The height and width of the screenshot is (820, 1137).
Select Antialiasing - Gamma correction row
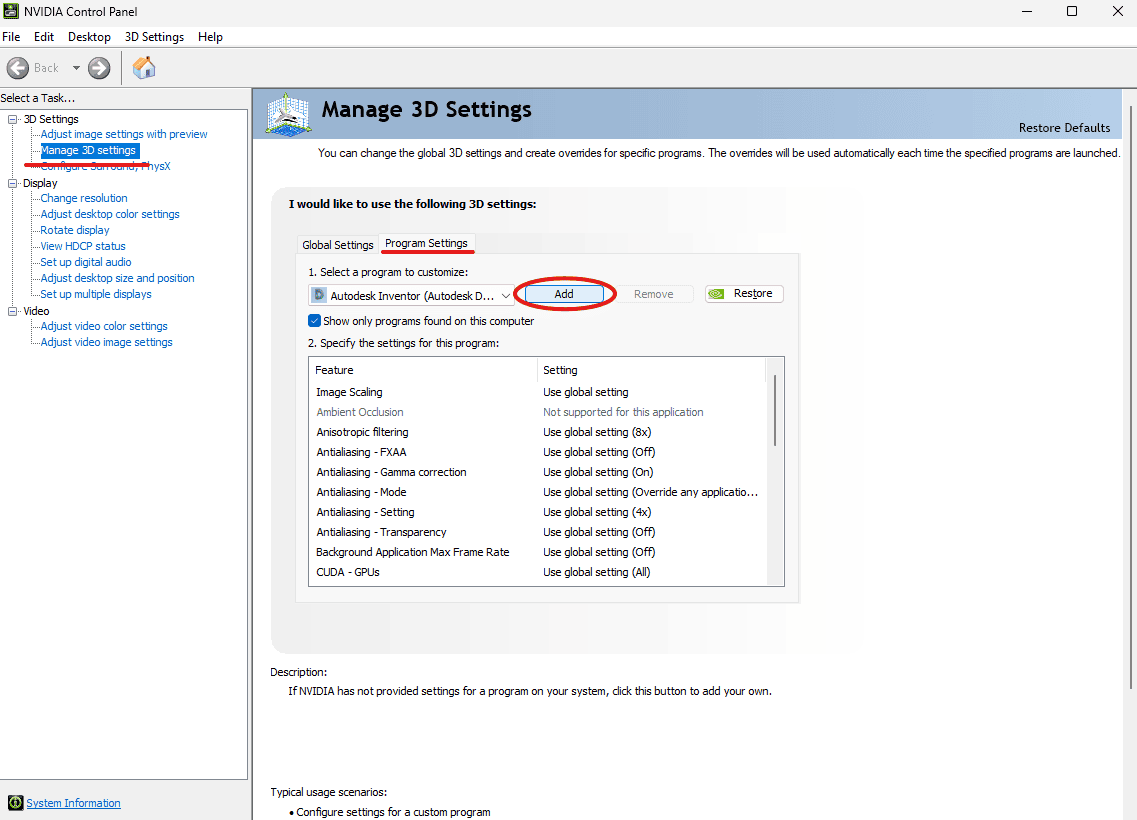coord(537,472)
